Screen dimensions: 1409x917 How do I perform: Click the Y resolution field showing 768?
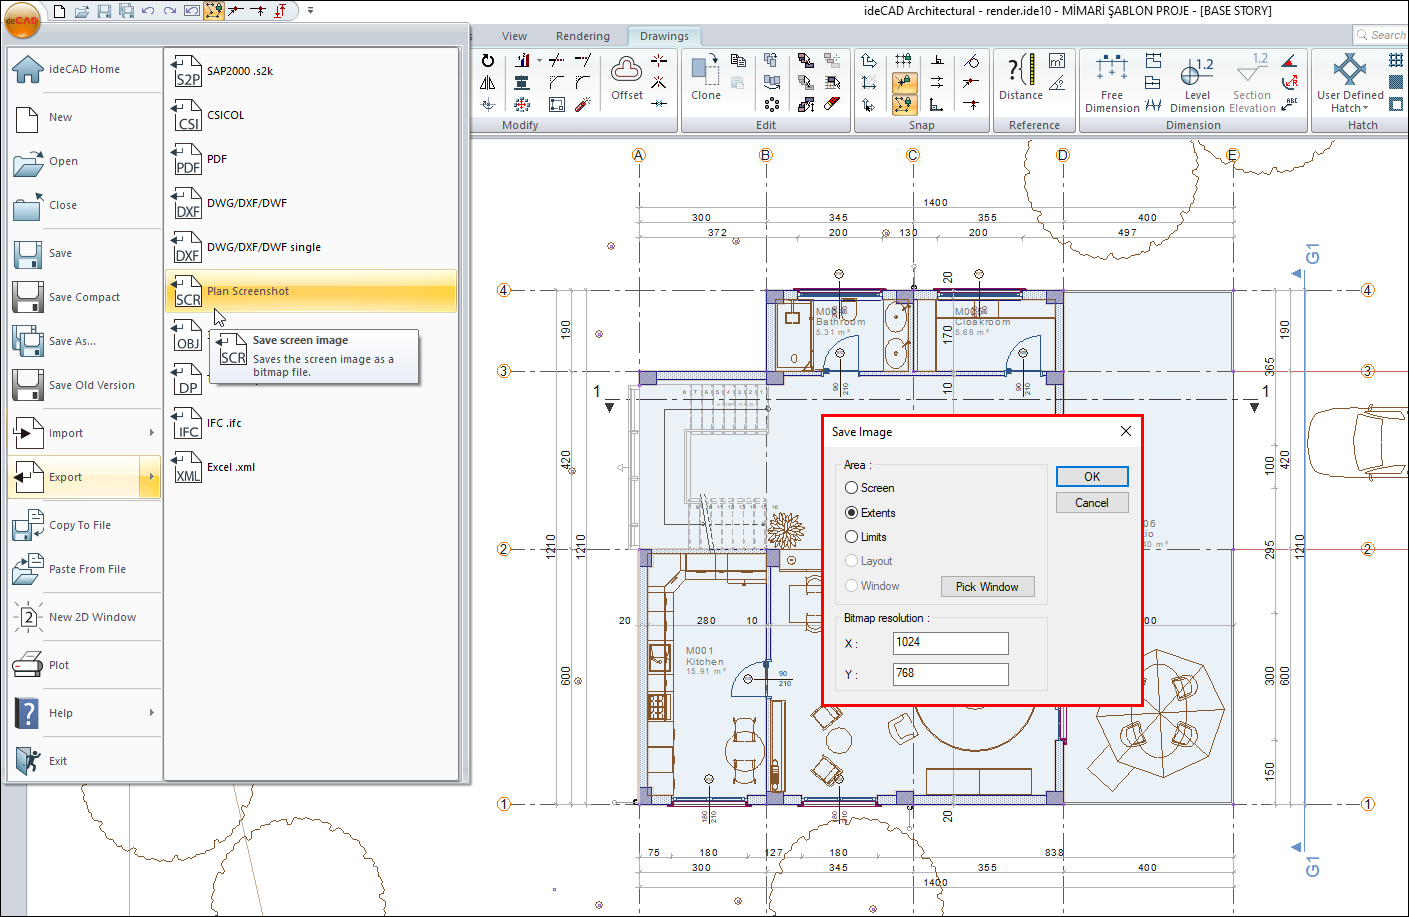tap(950, 674)
